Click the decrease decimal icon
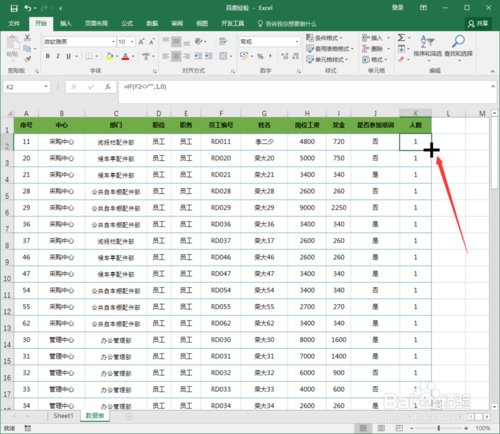 (295, 56)
